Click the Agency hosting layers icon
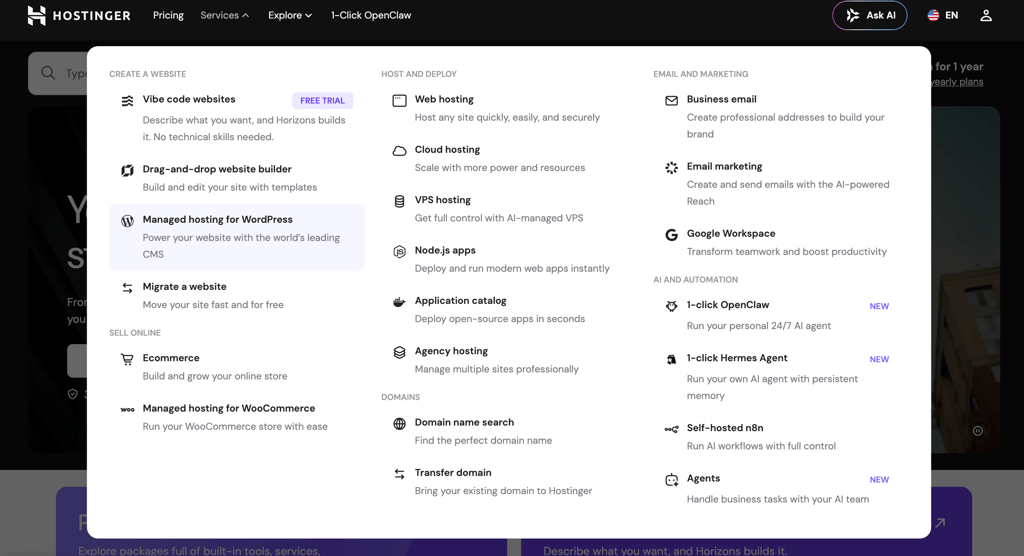Viewport: 1024px width, 556px height. 399,352
